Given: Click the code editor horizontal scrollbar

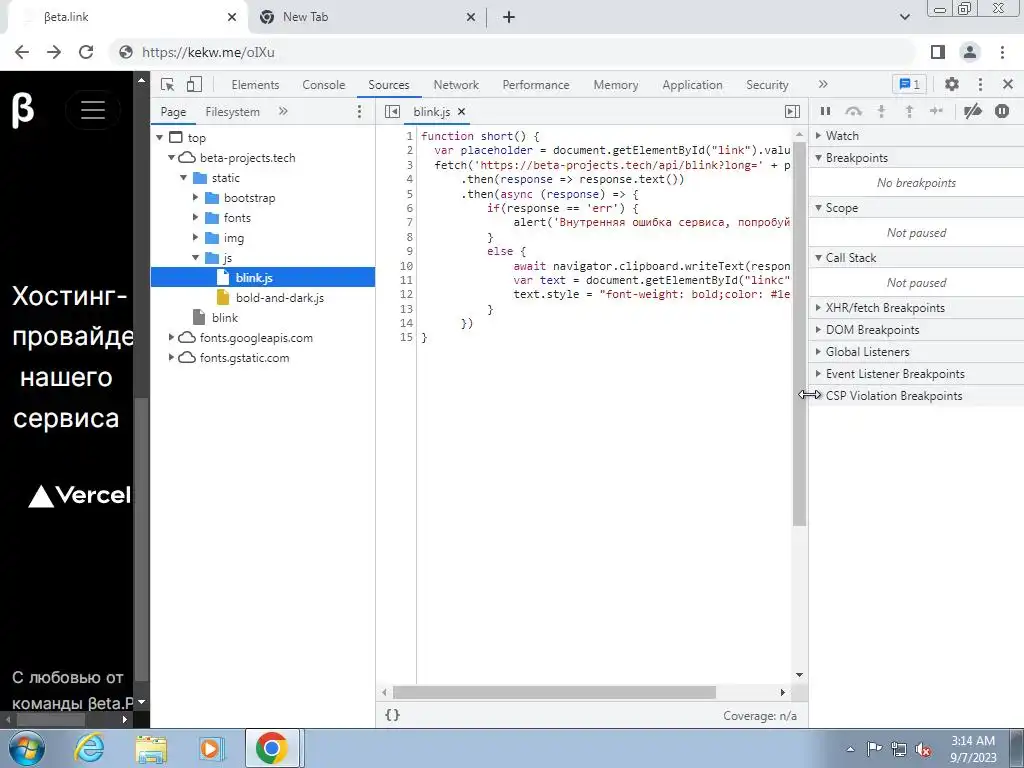Looking at the screenshot, I should tap(554, 692).
